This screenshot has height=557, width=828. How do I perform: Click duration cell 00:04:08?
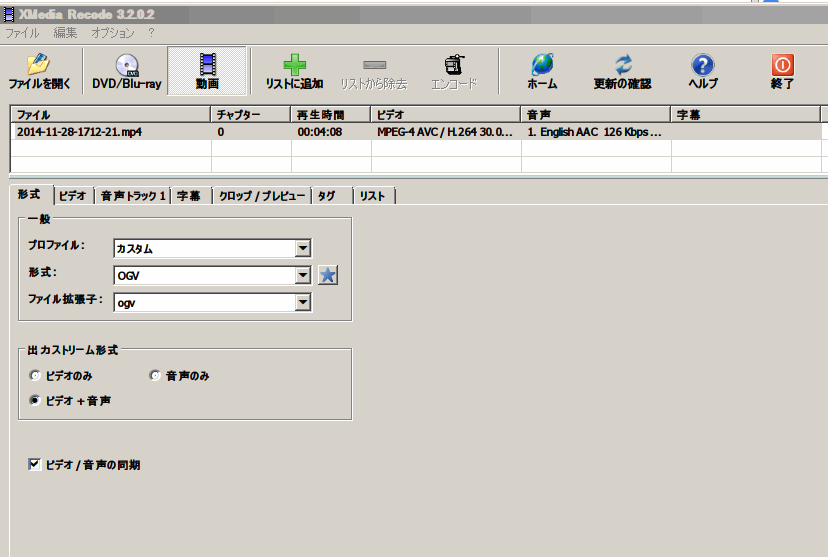319,132
